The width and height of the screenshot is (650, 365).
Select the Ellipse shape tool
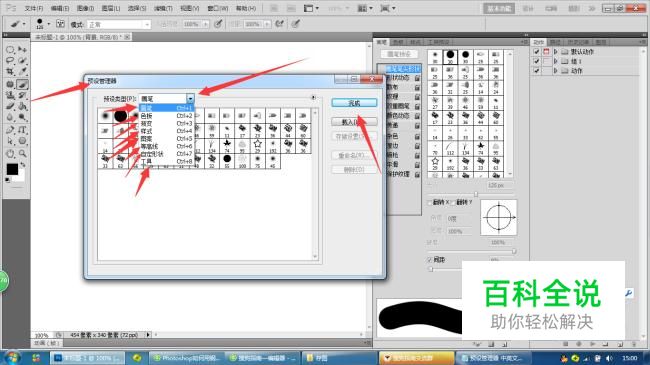[x=22, y=141]
